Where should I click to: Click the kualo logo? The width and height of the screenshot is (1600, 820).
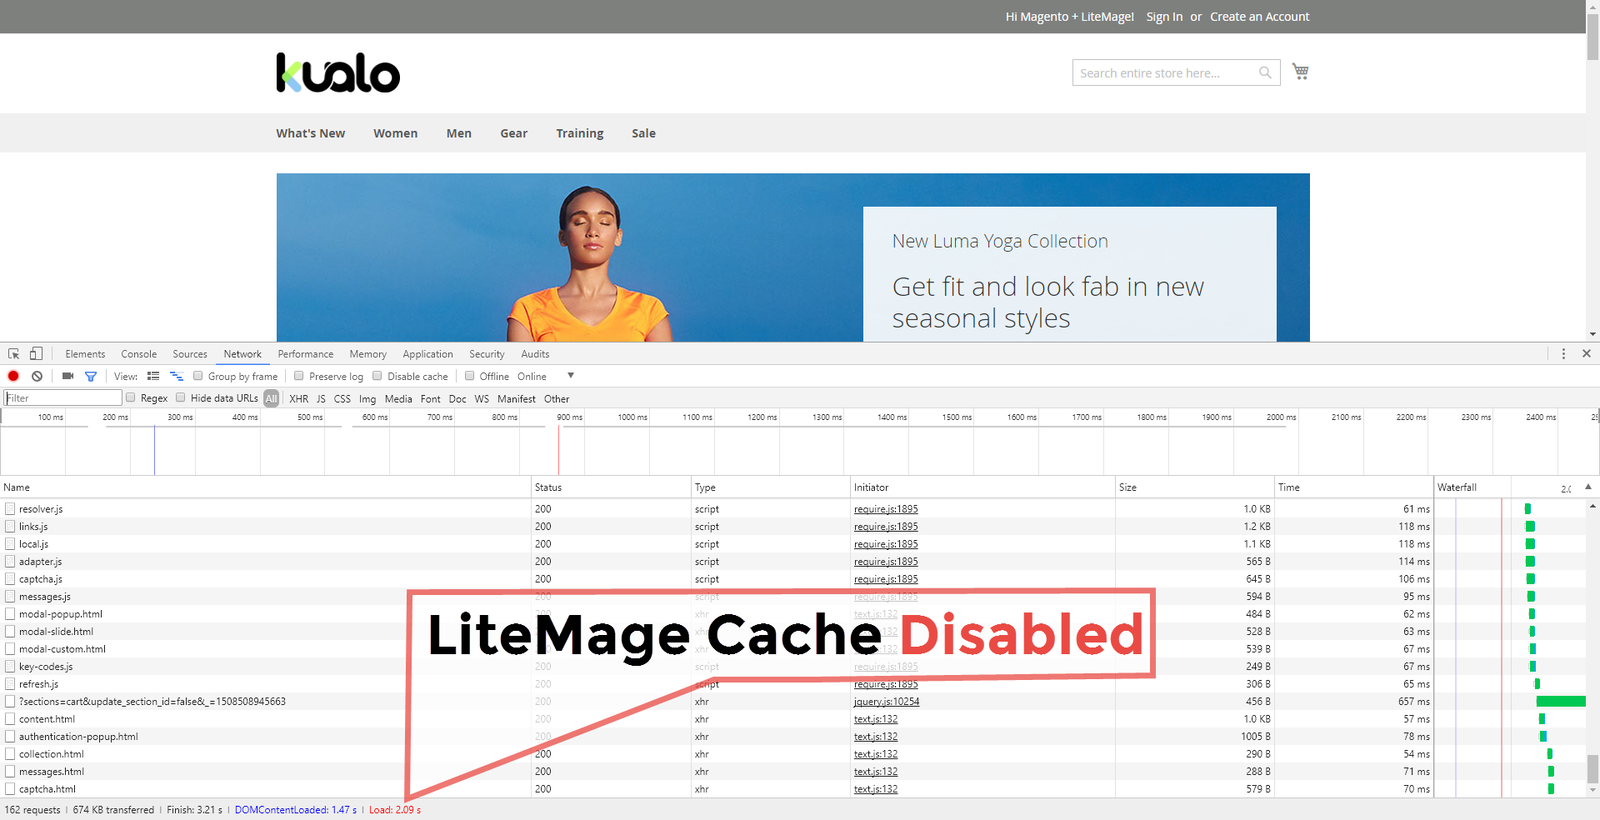pos(338,73)
